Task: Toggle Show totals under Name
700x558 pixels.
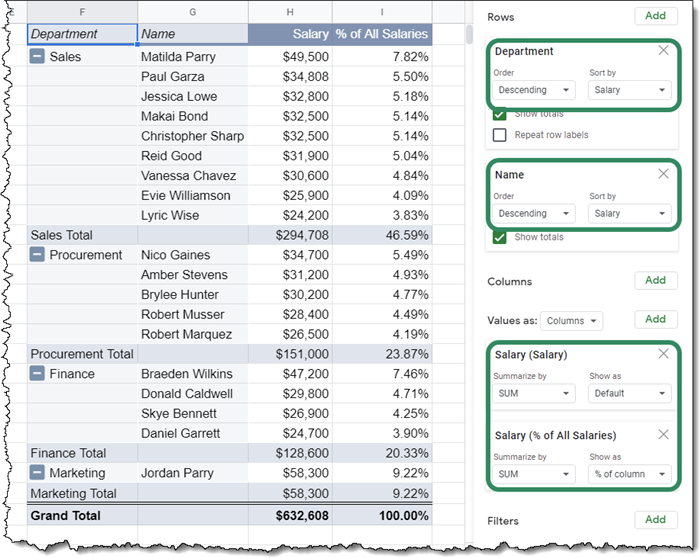Action: click(x=500, y=238)
